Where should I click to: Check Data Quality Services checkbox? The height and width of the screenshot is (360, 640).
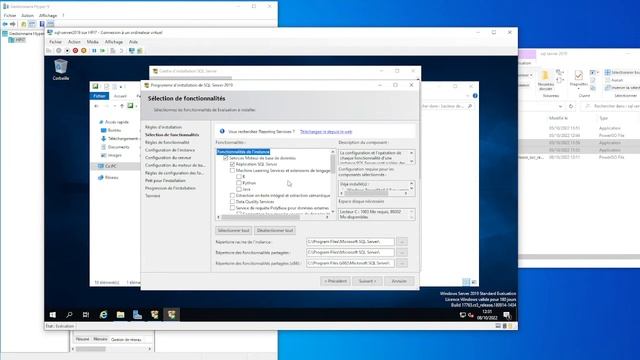[x=232, y=202]
